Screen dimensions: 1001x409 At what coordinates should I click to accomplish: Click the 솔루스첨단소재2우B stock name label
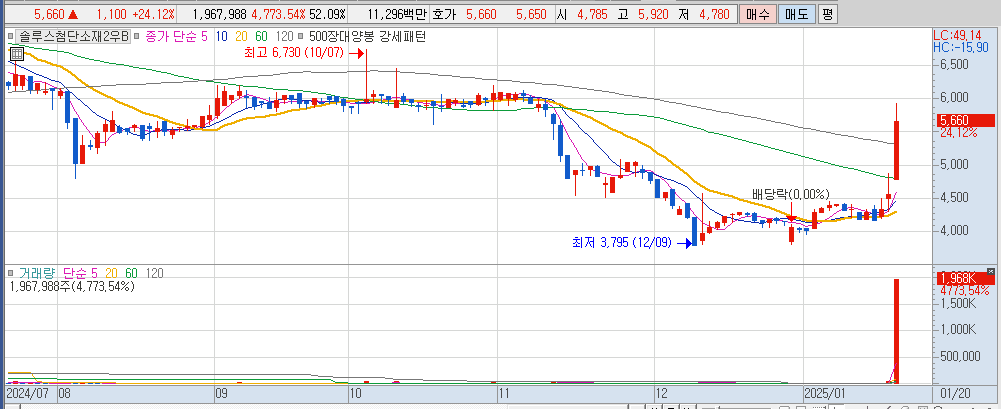point(73,37)
